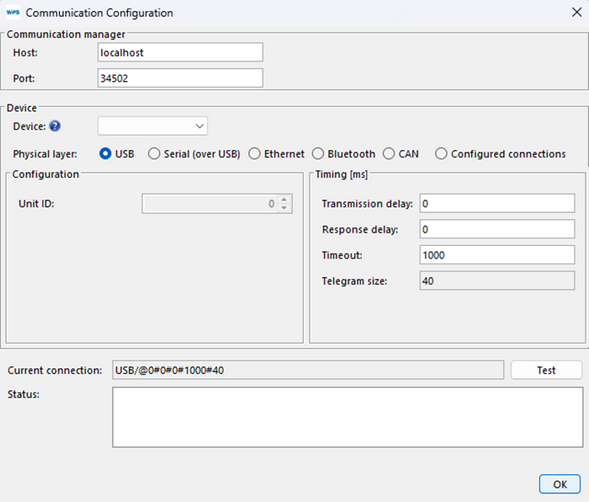Increase Unit ID with up arrow

click(x=284, y=200)
